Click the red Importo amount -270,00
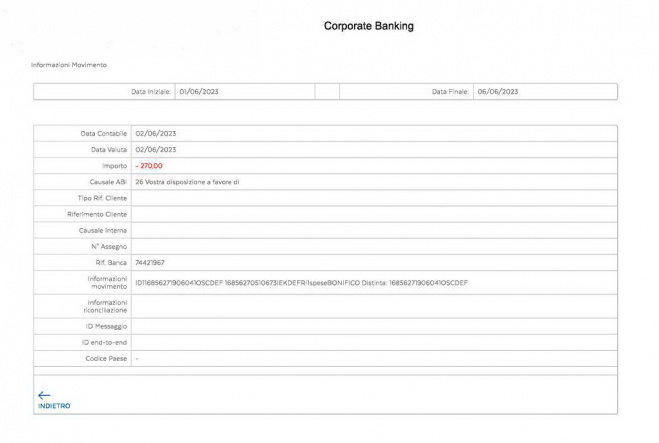Viewport: 659px width, 443px height. pos(148,165)
